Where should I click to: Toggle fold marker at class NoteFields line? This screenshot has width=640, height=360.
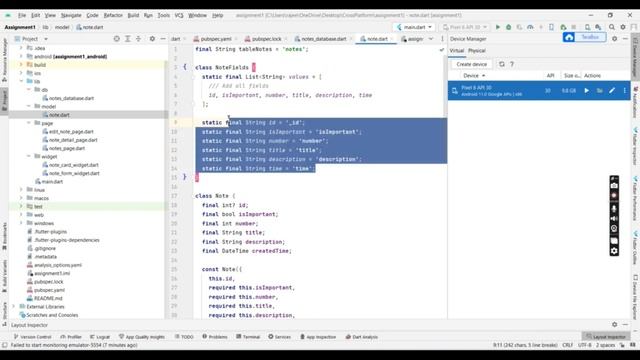pos(185,67)
